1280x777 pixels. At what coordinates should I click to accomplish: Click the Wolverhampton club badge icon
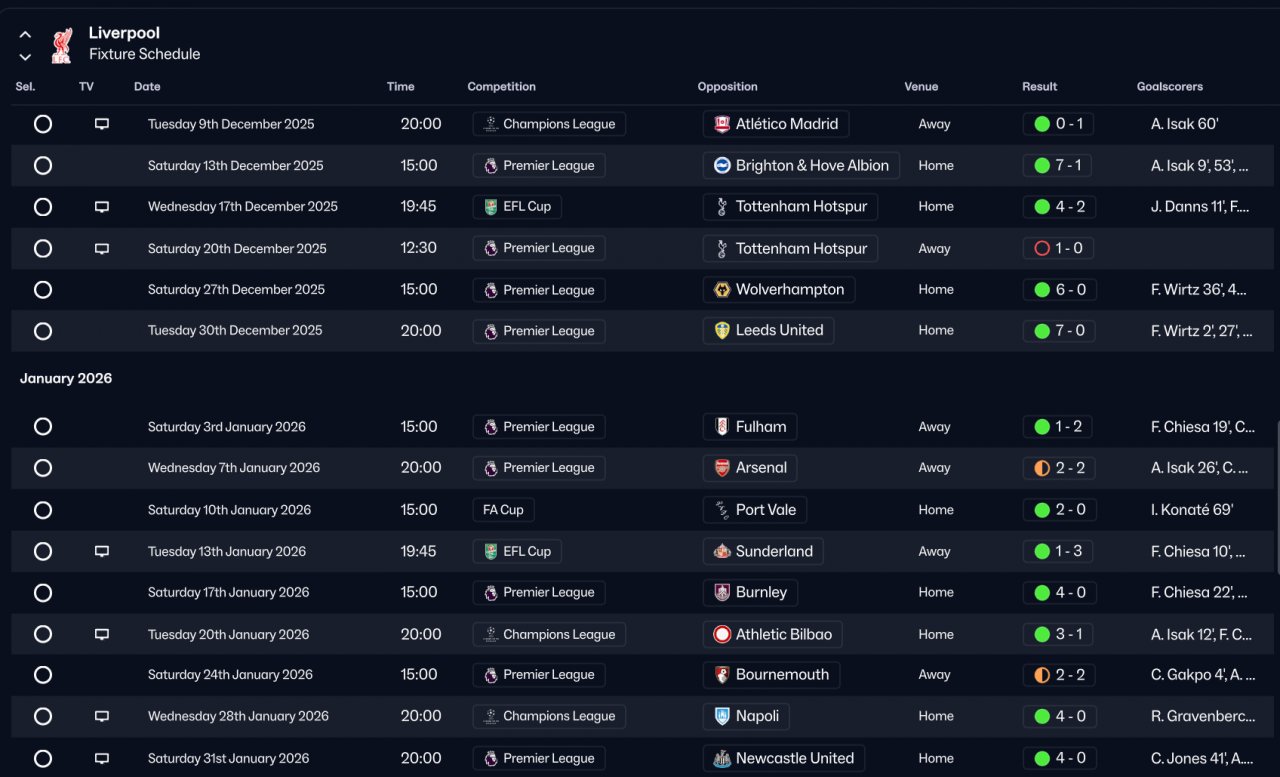coord(722,290)
